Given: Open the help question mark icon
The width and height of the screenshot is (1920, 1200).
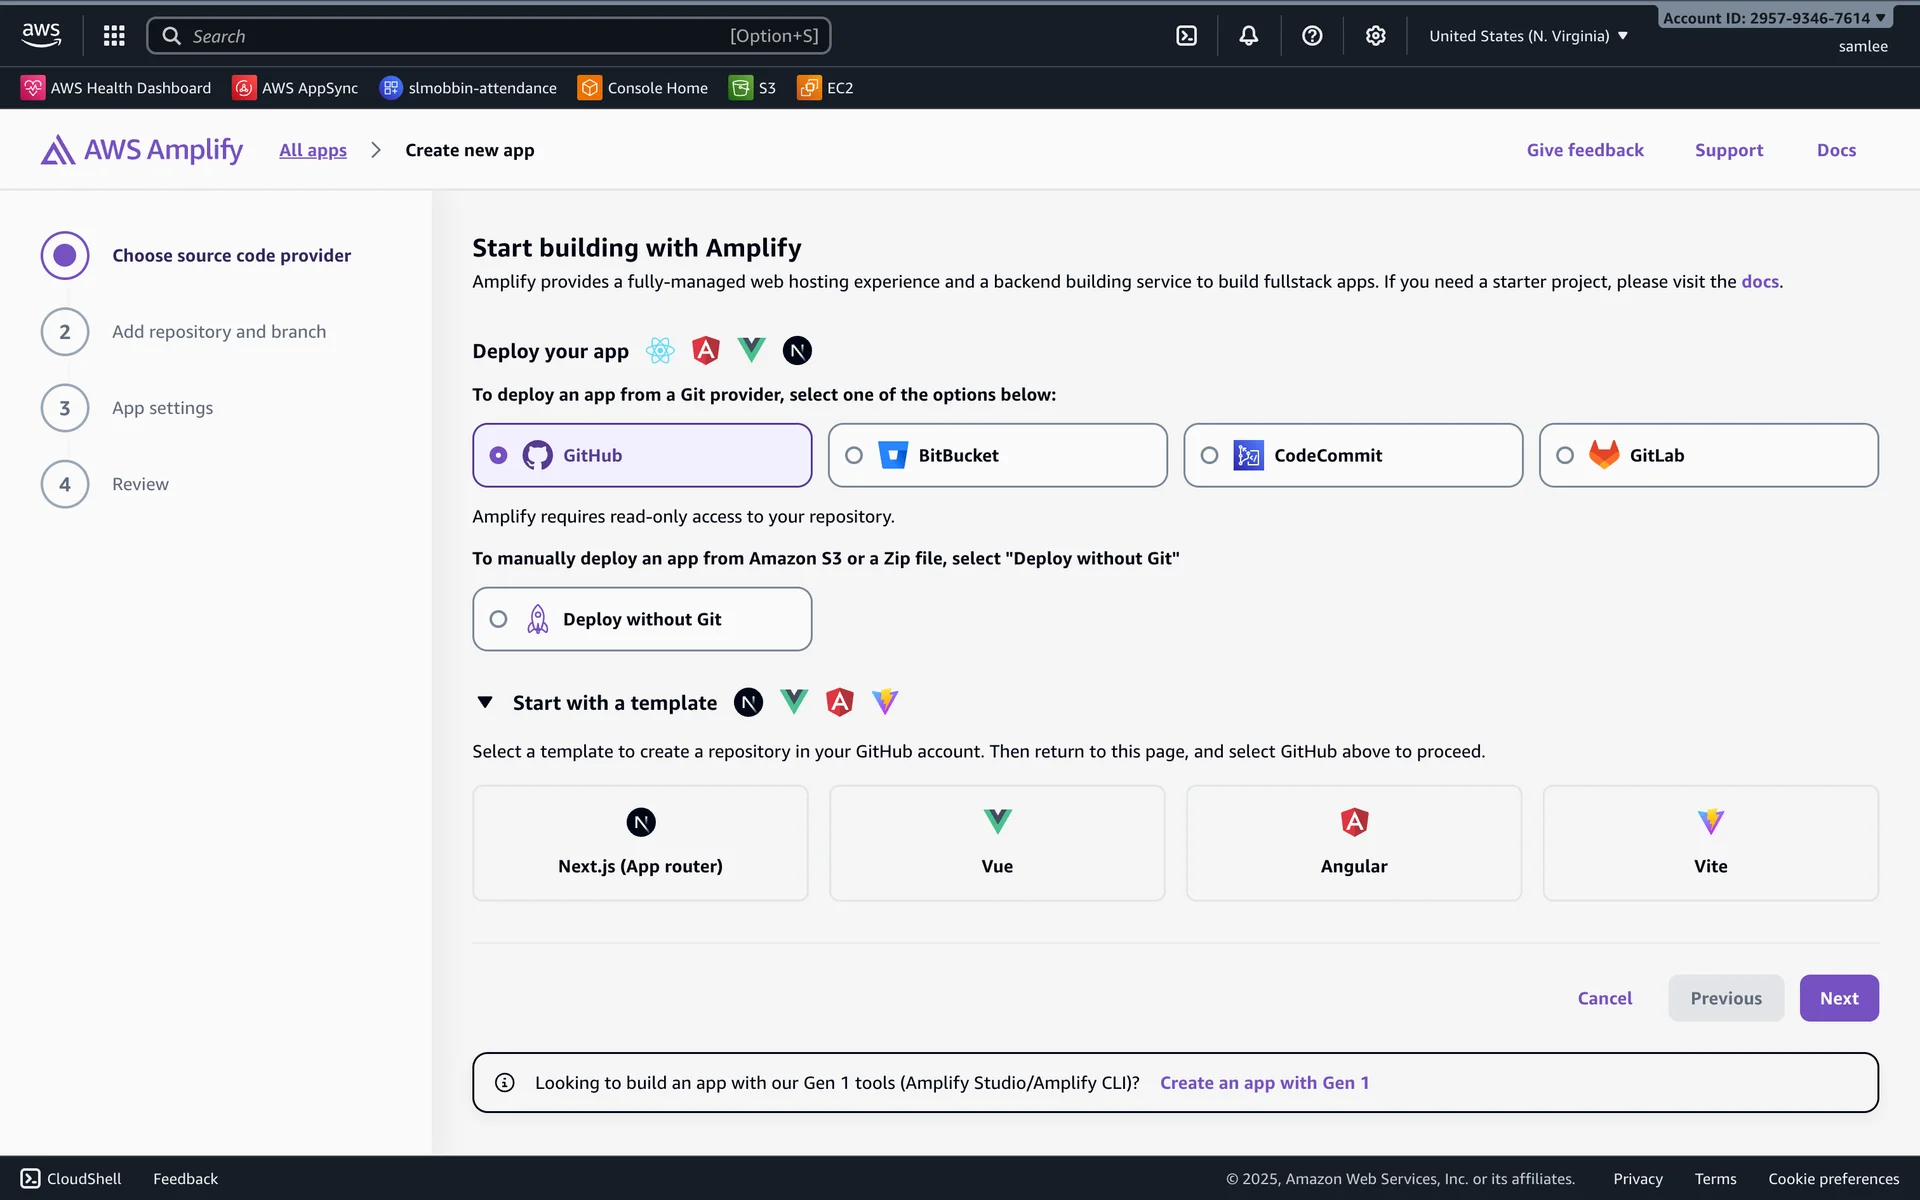Looking at the screenshot, I should [x=1312, y=36].
